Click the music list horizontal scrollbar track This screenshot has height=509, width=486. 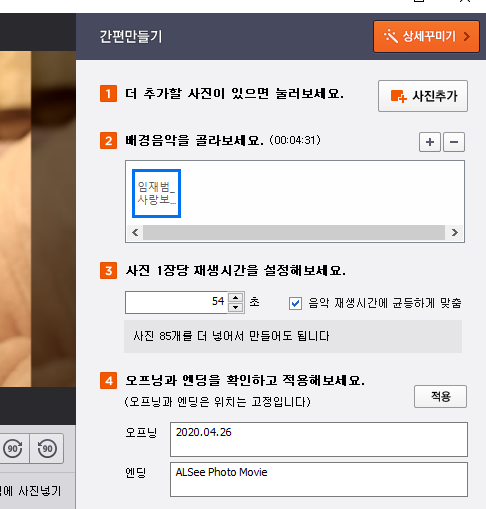tap(294, 232)
